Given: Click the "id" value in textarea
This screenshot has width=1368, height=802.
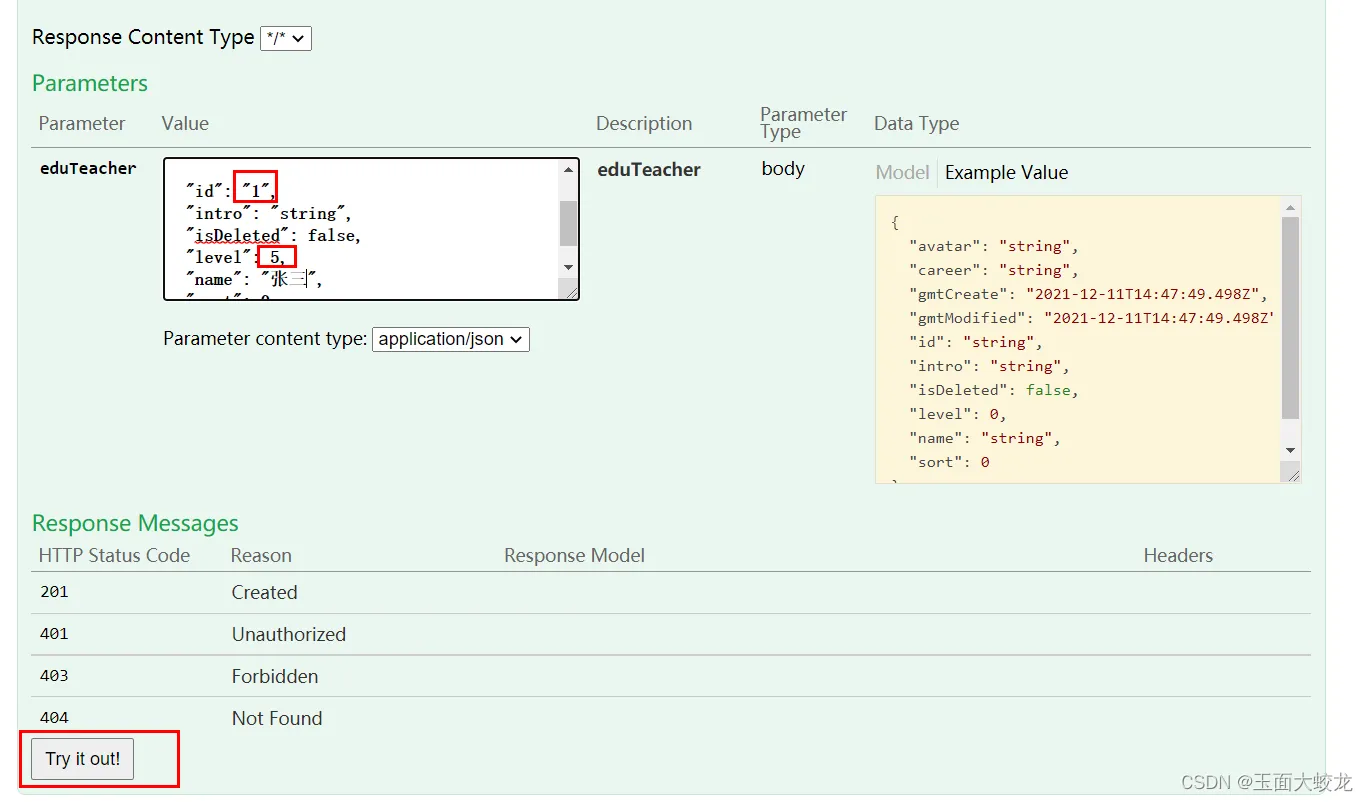Looking at the screenshot, I should (x=256, y=191).
